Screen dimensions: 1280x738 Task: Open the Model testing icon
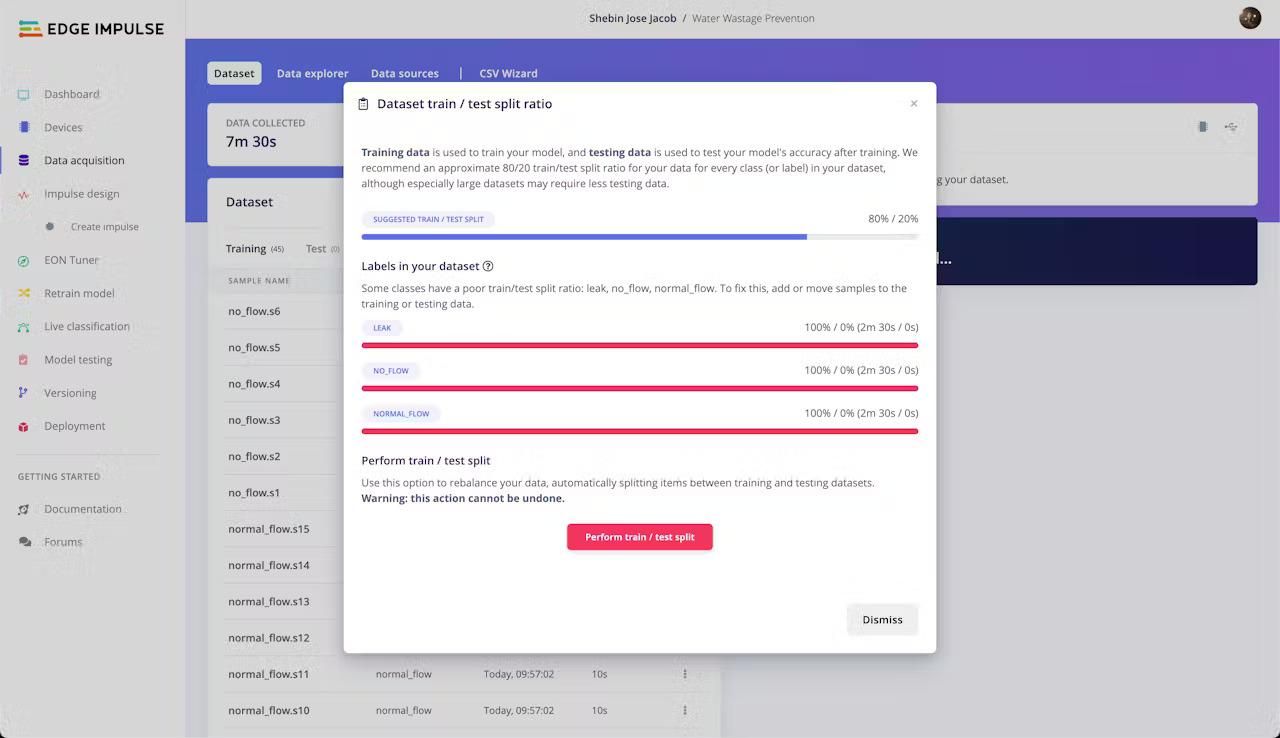[x=24, y=360]
